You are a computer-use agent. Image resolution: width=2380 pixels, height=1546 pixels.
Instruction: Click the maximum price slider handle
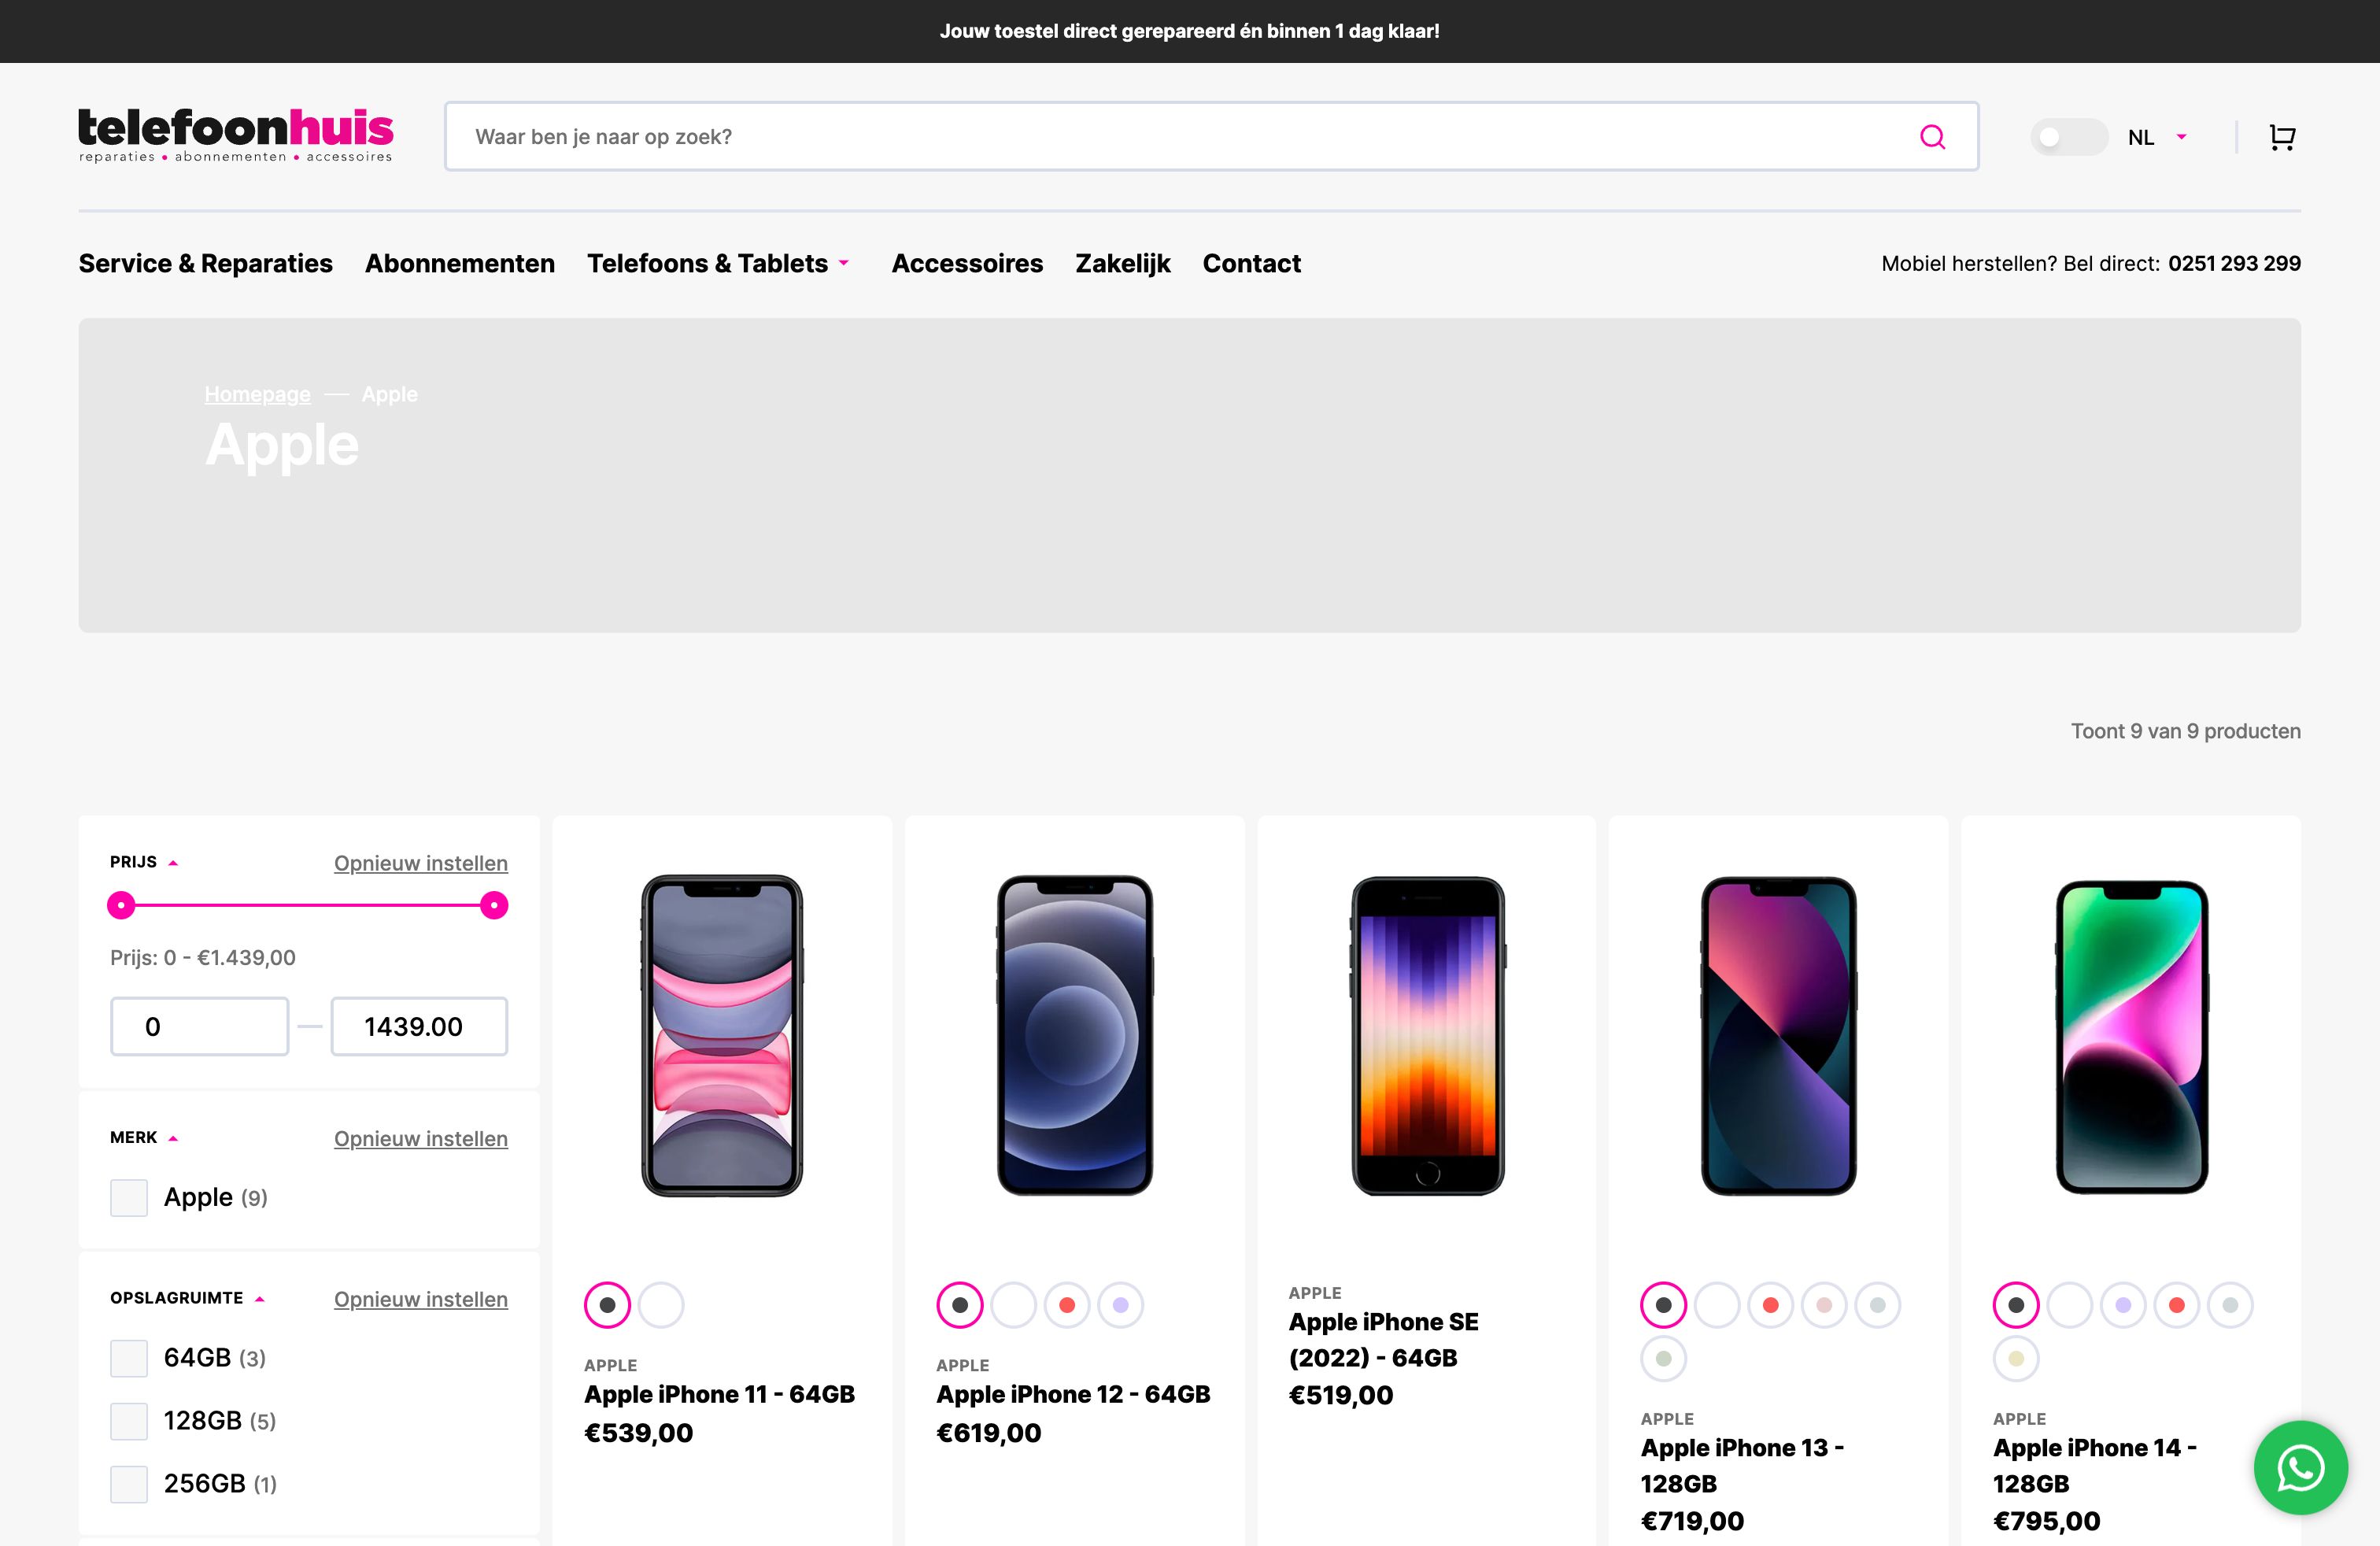click(494, 905)
